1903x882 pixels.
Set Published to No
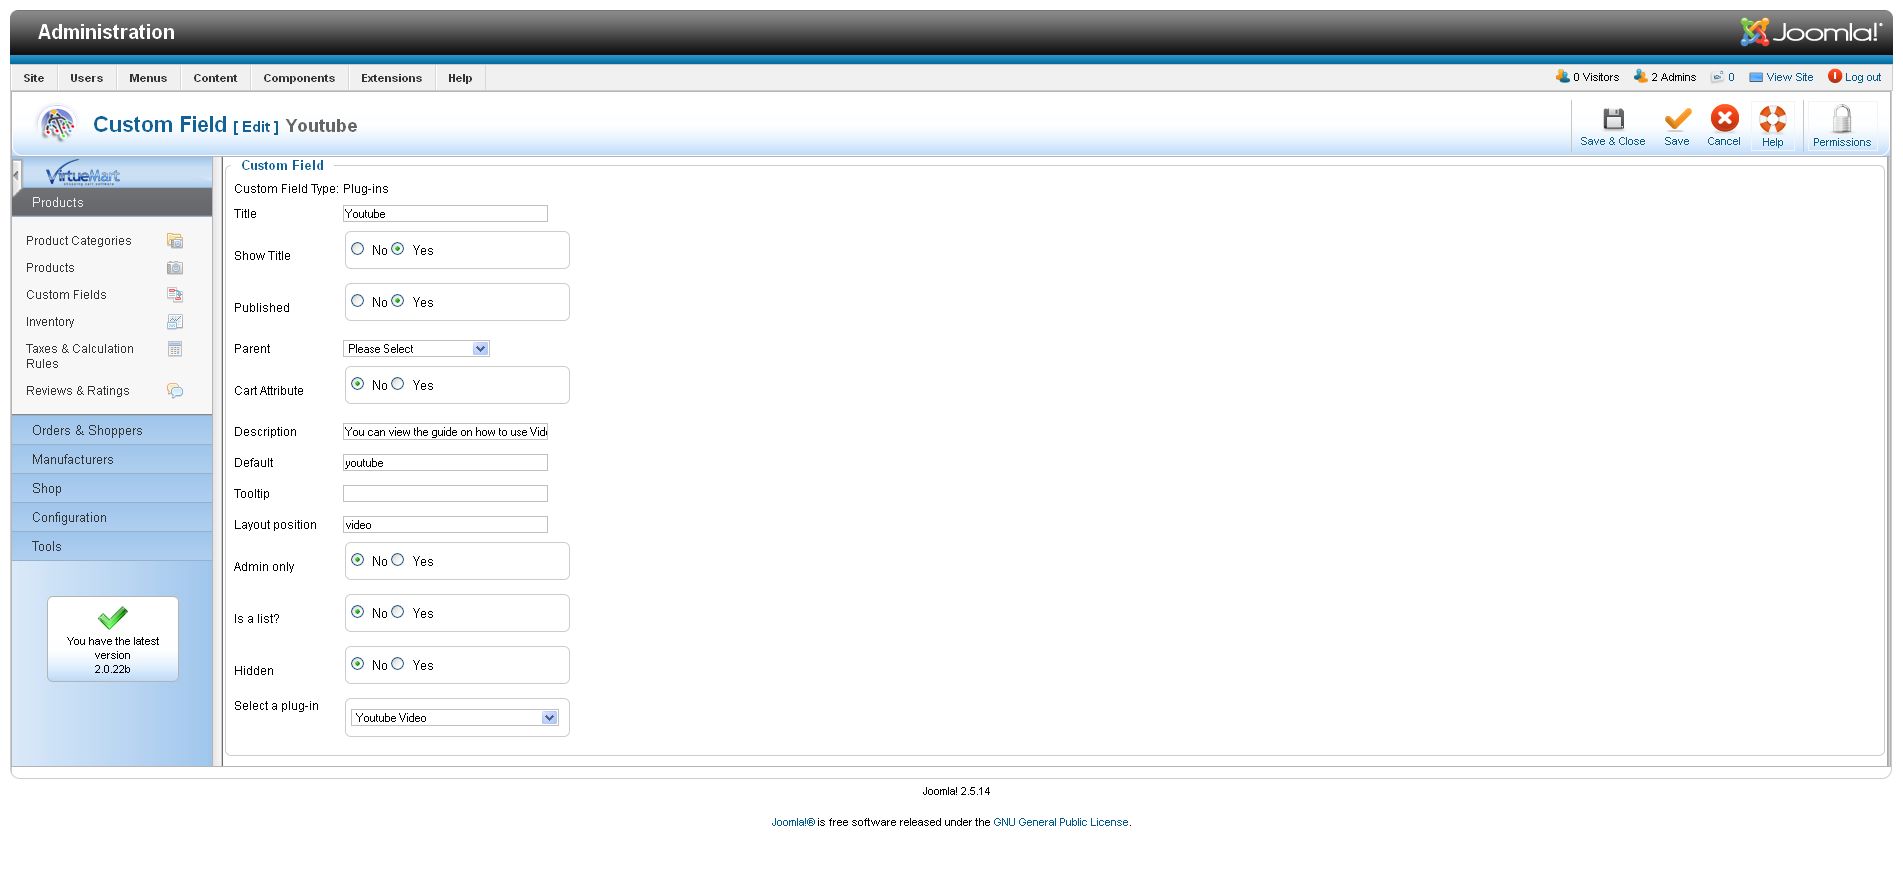(358, 301)
